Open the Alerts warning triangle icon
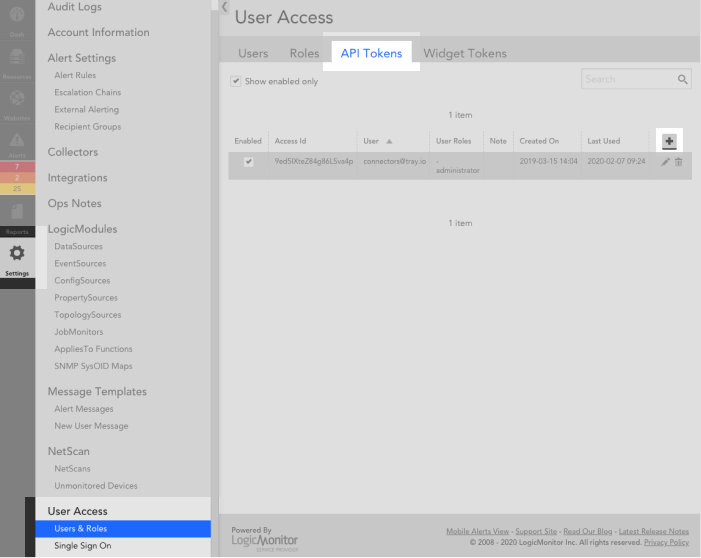 click(17, 144)
